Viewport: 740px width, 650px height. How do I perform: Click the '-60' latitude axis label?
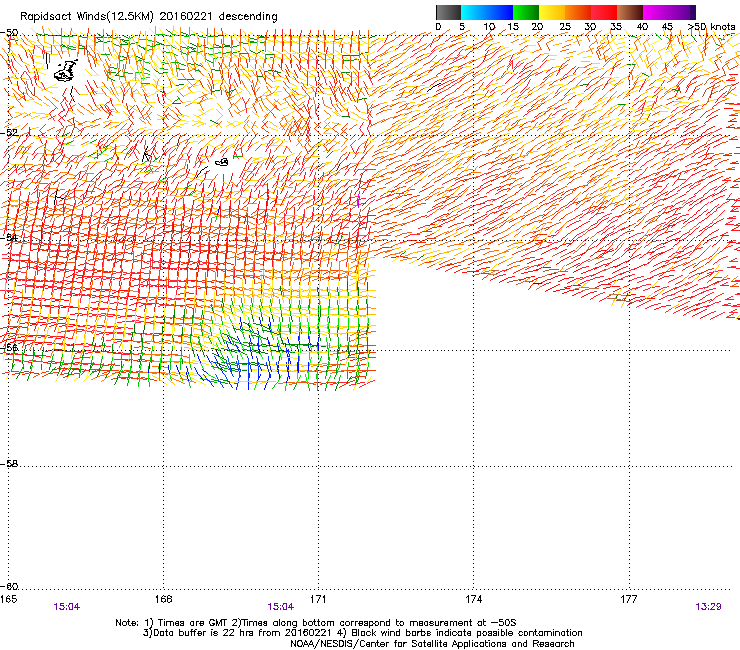pyautogui.click(x=9, y=587)
